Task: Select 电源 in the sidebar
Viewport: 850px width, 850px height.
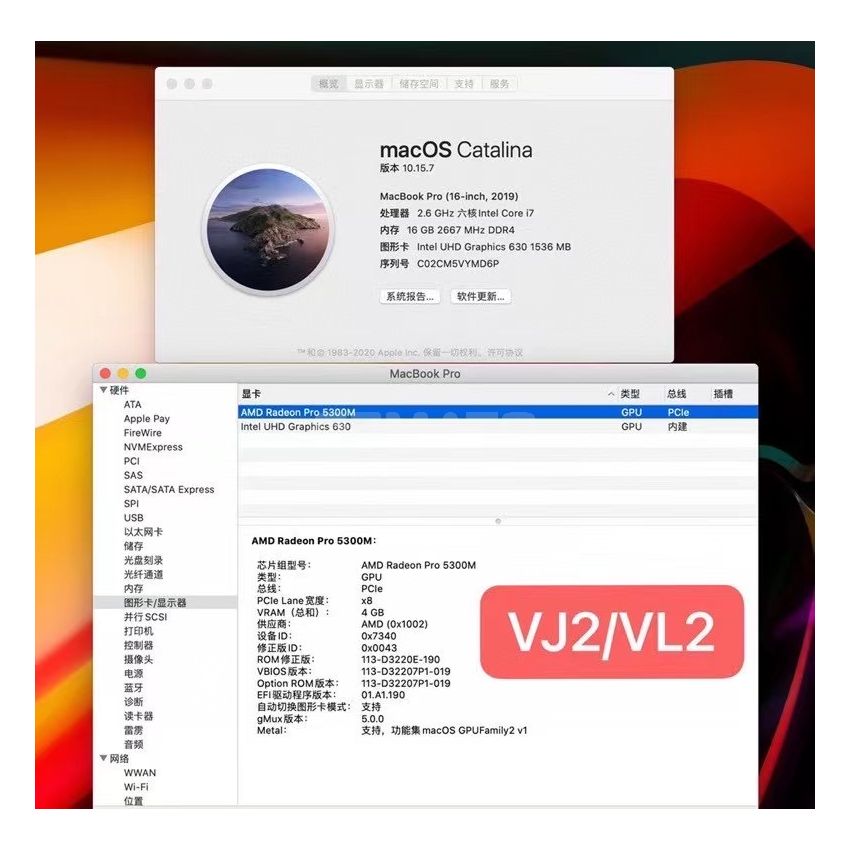Action: pos(134,673)
